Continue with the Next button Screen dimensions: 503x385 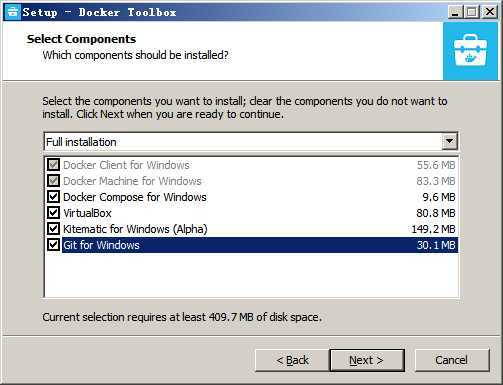[x=367, y=360]
